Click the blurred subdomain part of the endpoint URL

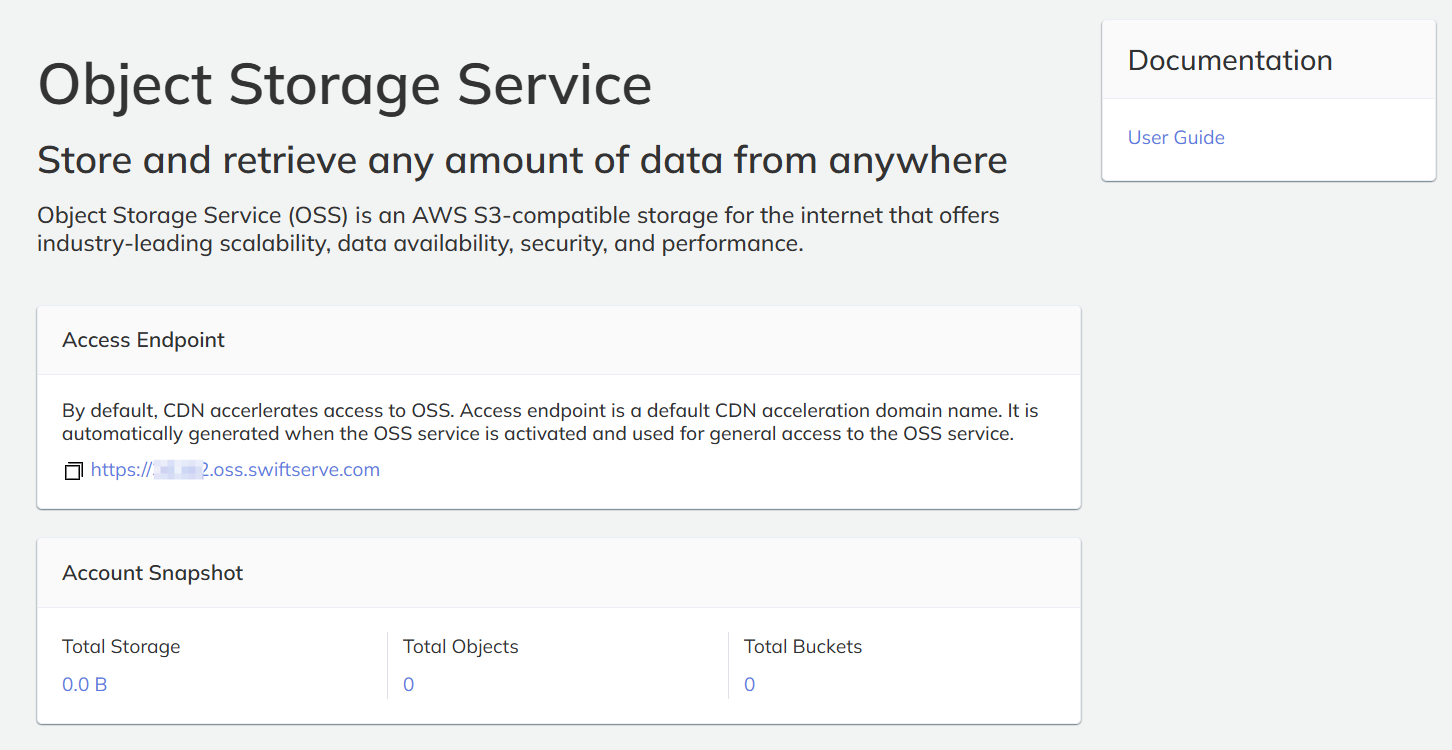pos(177,470)
